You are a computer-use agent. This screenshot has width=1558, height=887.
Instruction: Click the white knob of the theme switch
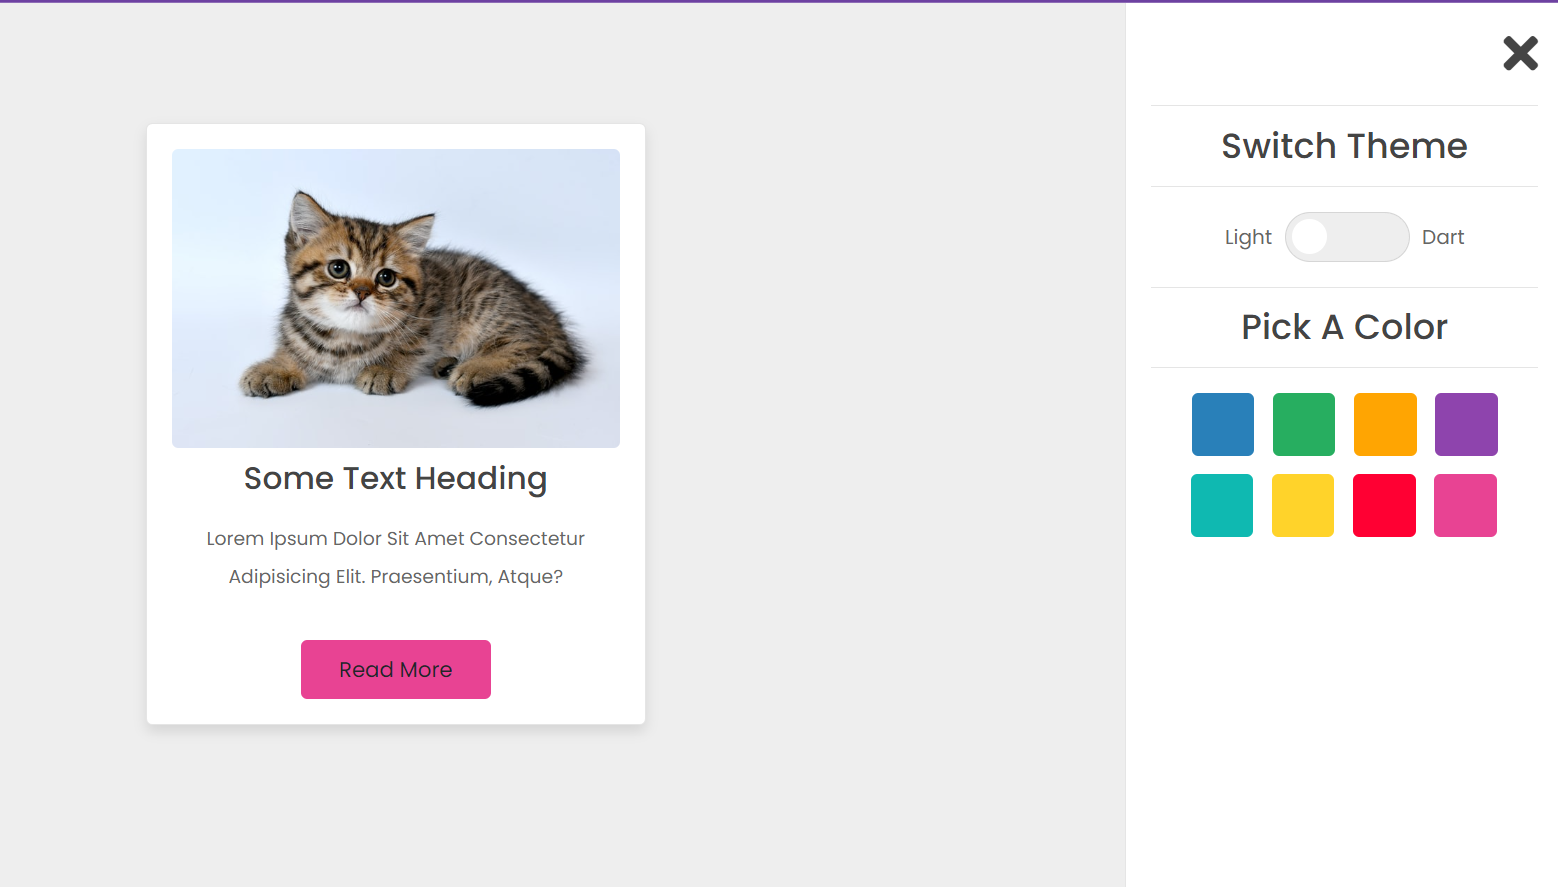pyautogui.click(x=1309, y=237)
